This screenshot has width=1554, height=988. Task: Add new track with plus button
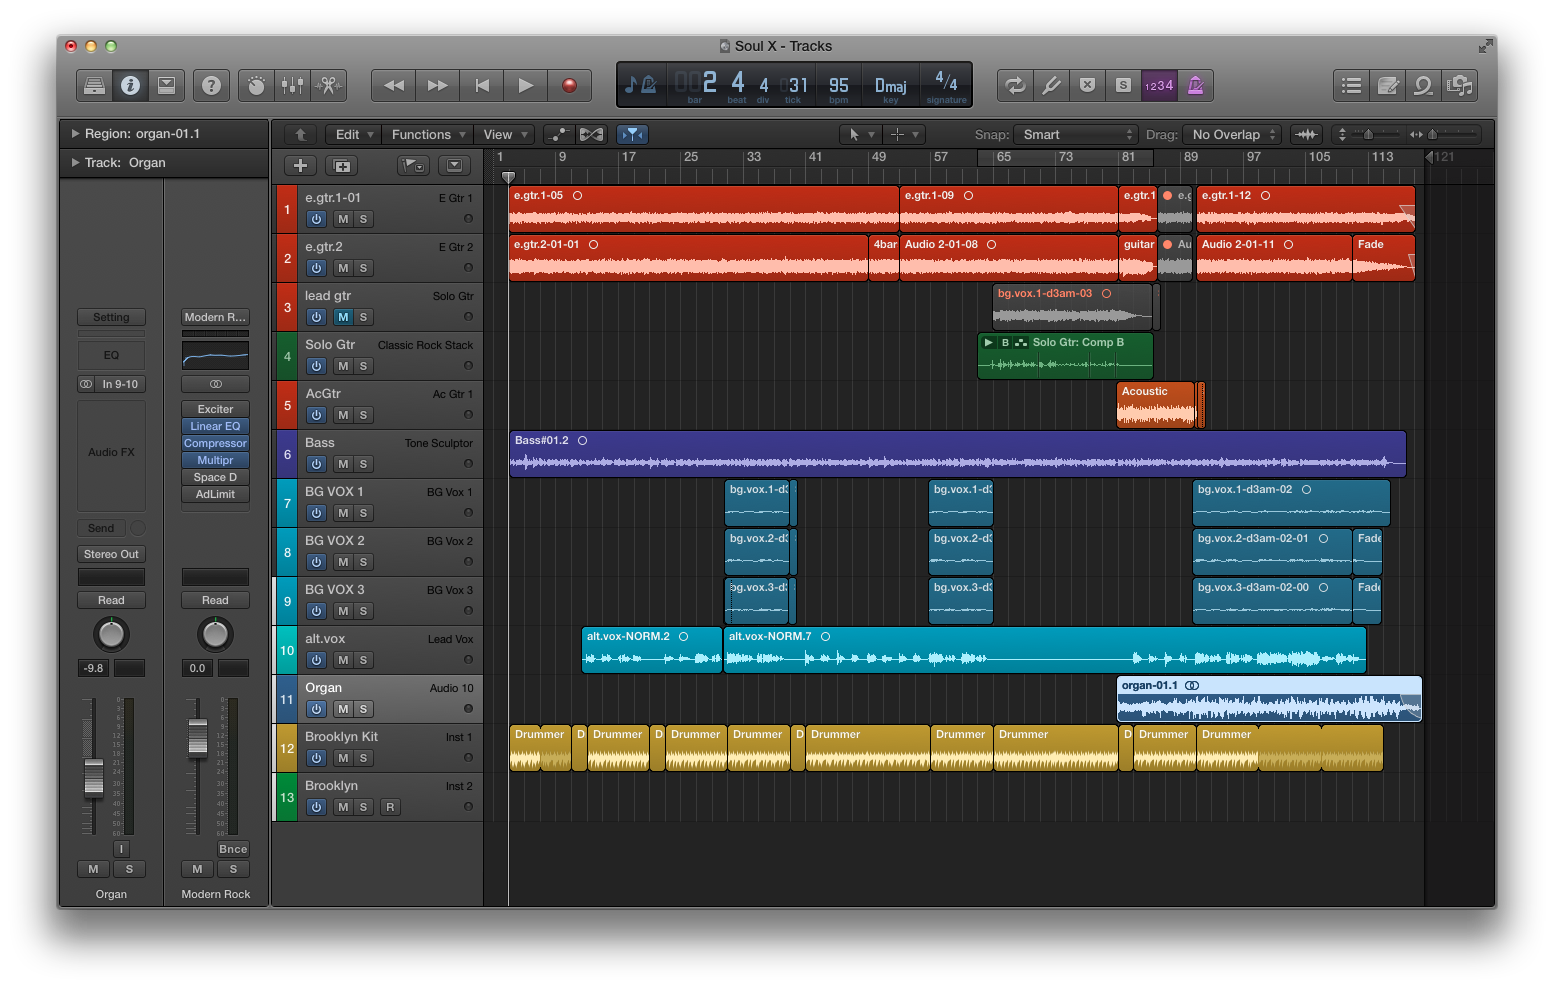coord(301,166)
